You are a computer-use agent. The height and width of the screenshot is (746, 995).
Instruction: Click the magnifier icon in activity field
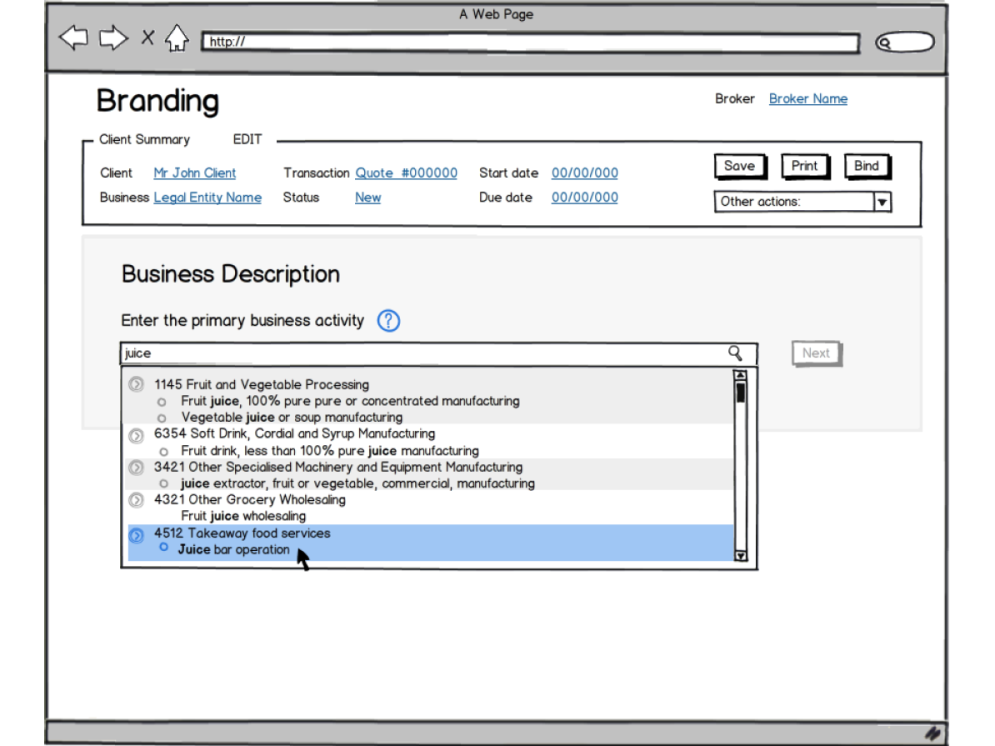point(735,353)
